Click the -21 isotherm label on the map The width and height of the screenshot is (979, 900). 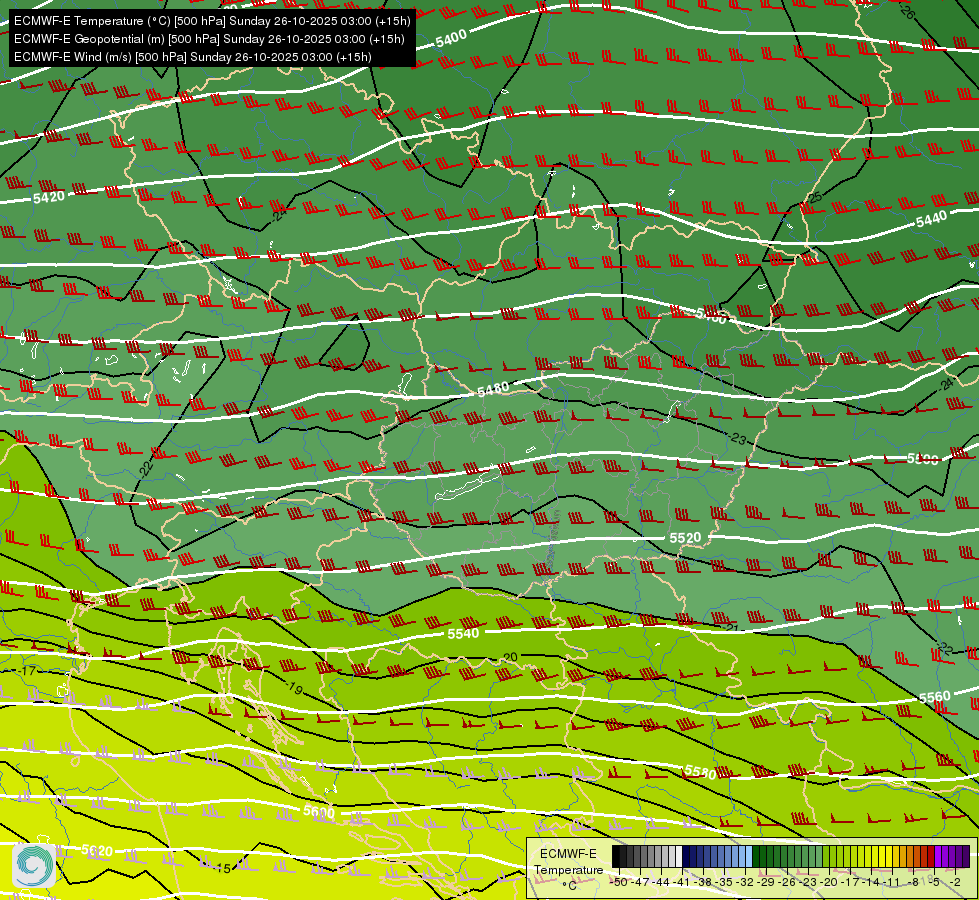[x=731, y=627]
